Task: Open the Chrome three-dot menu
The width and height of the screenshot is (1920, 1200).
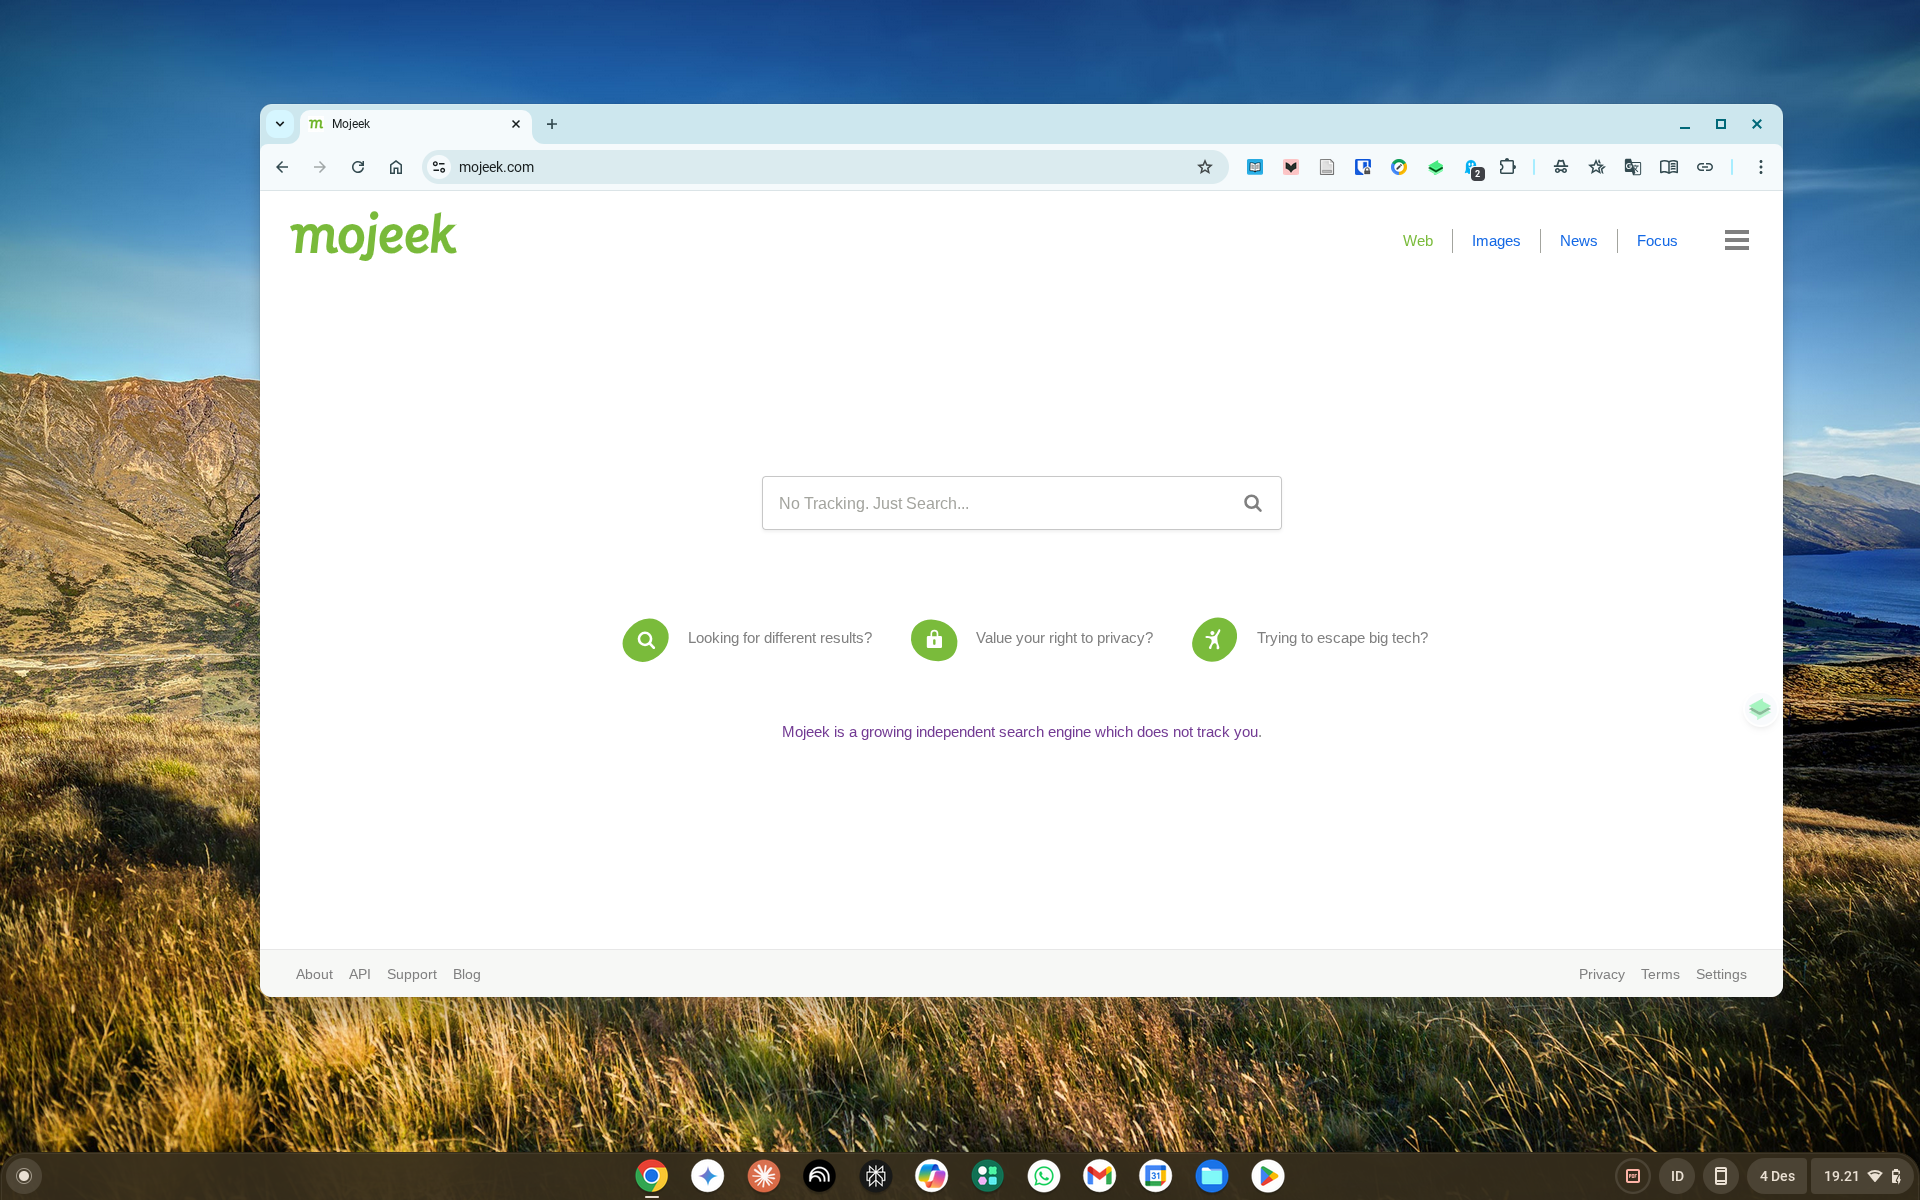Action: click(1760, 167)
